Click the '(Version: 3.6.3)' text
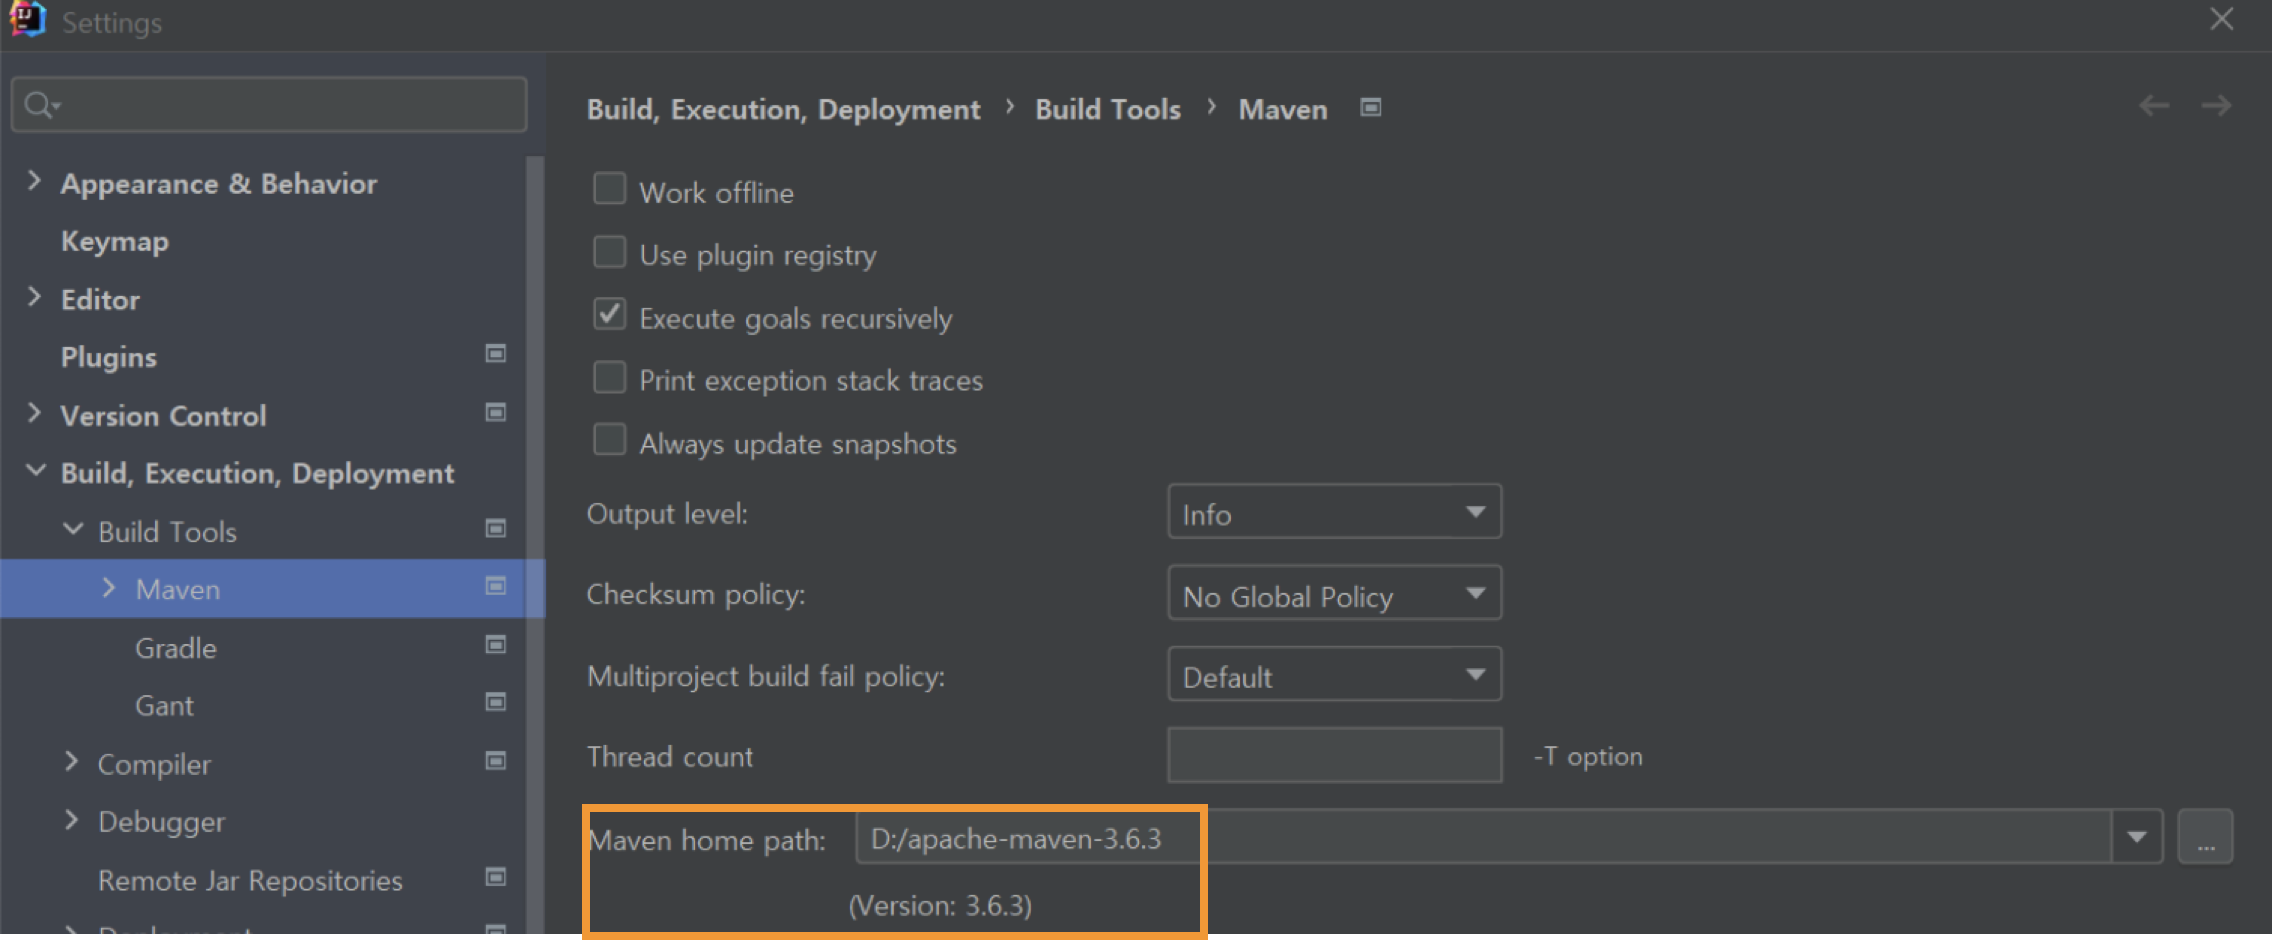This screenshot has height=942, width=2272. click(x=940, y=906)
